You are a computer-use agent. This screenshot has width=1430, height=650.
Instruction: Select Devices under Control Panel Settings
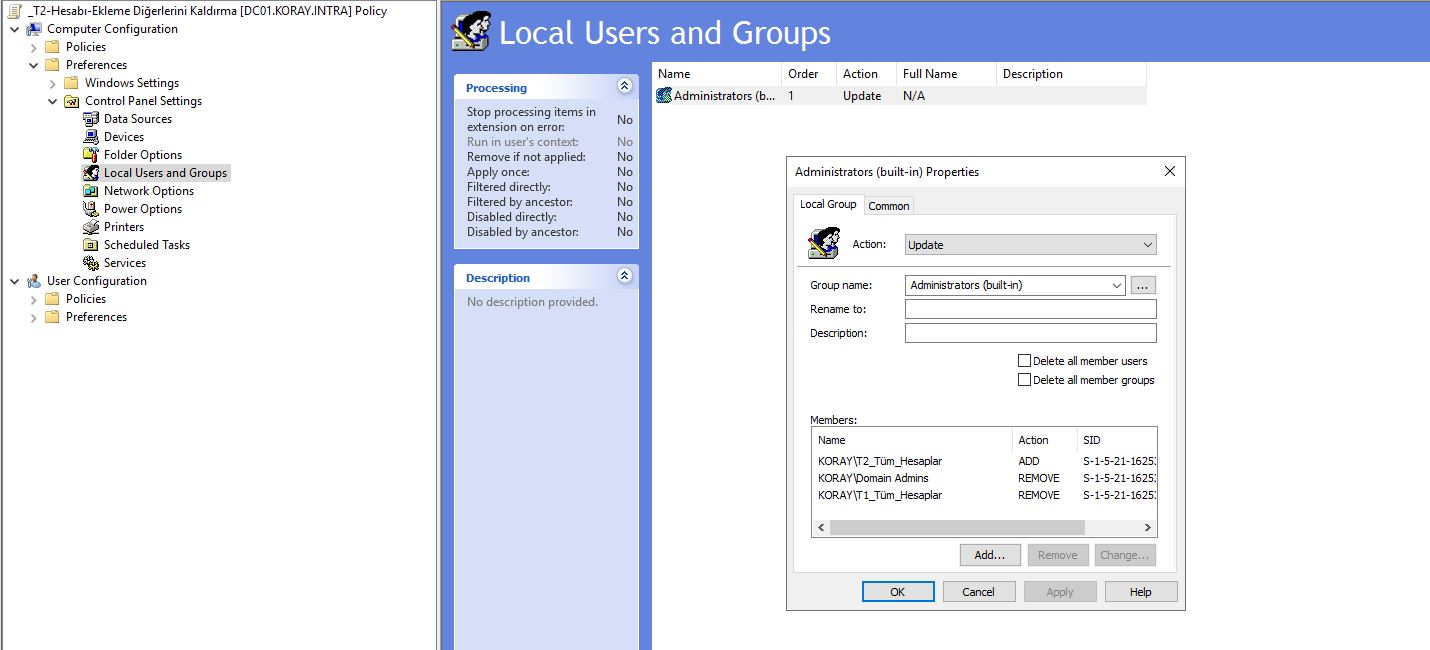[124, 136]
